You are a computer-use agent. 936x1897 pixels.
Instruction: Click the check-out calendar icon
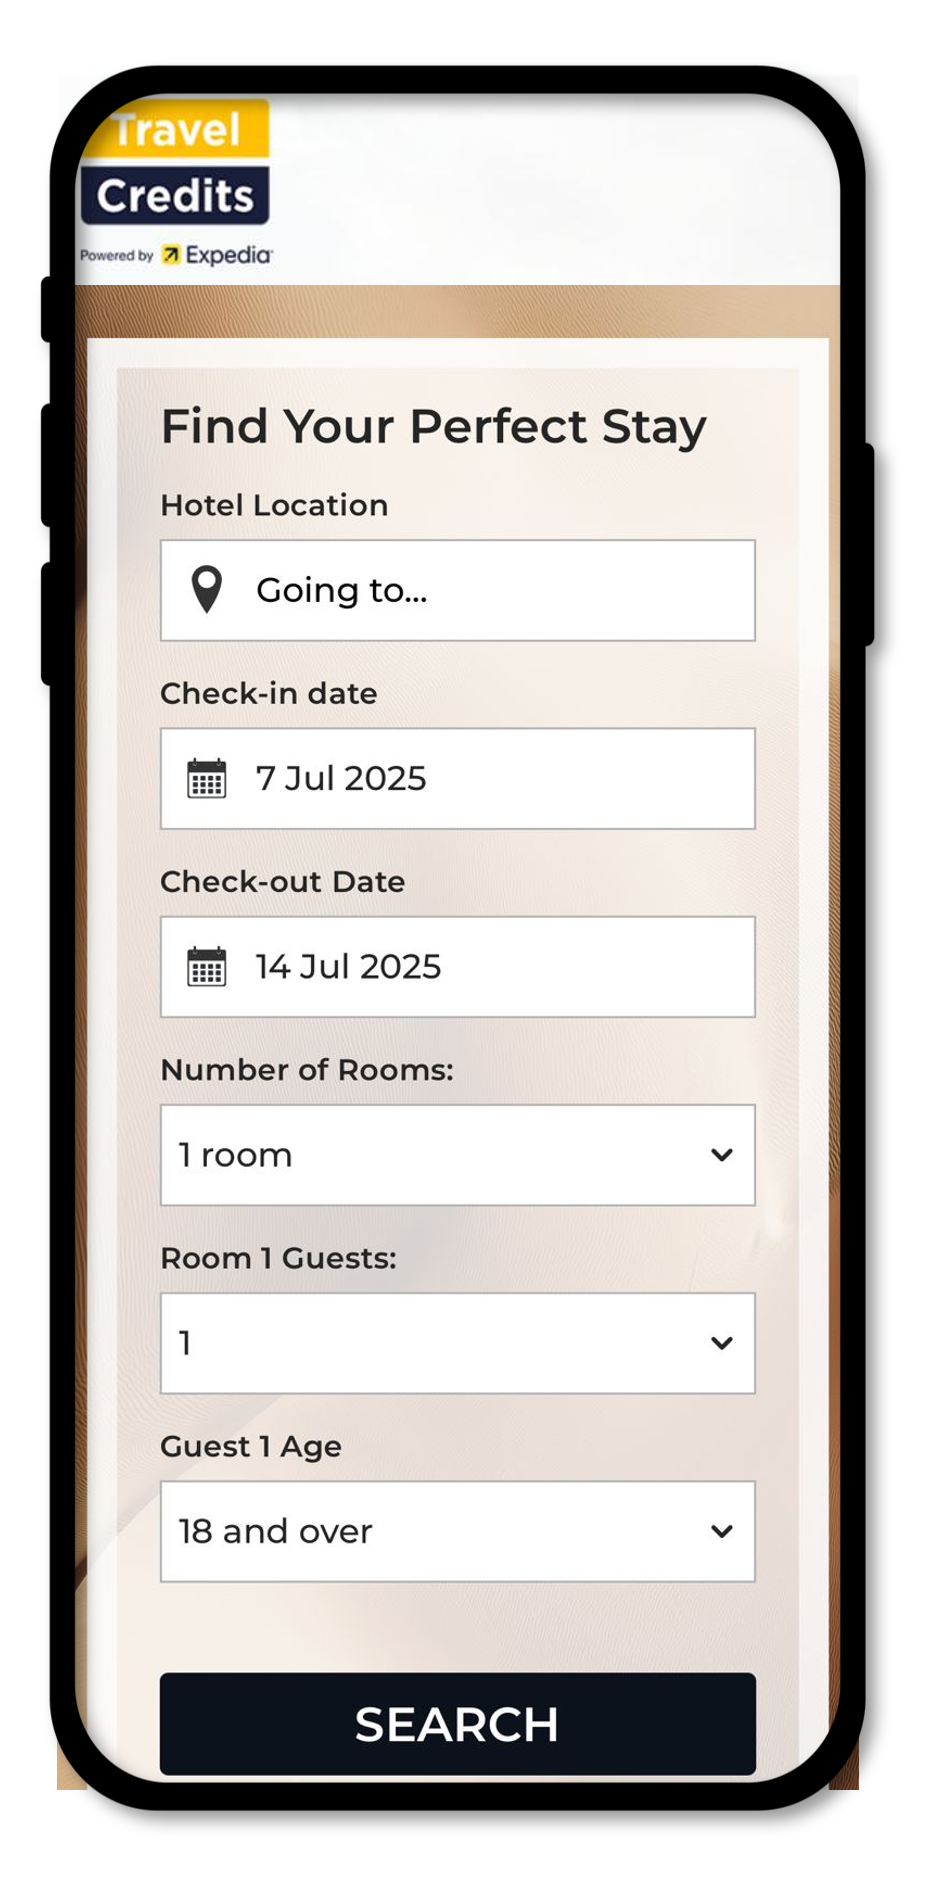coord(207,966)
